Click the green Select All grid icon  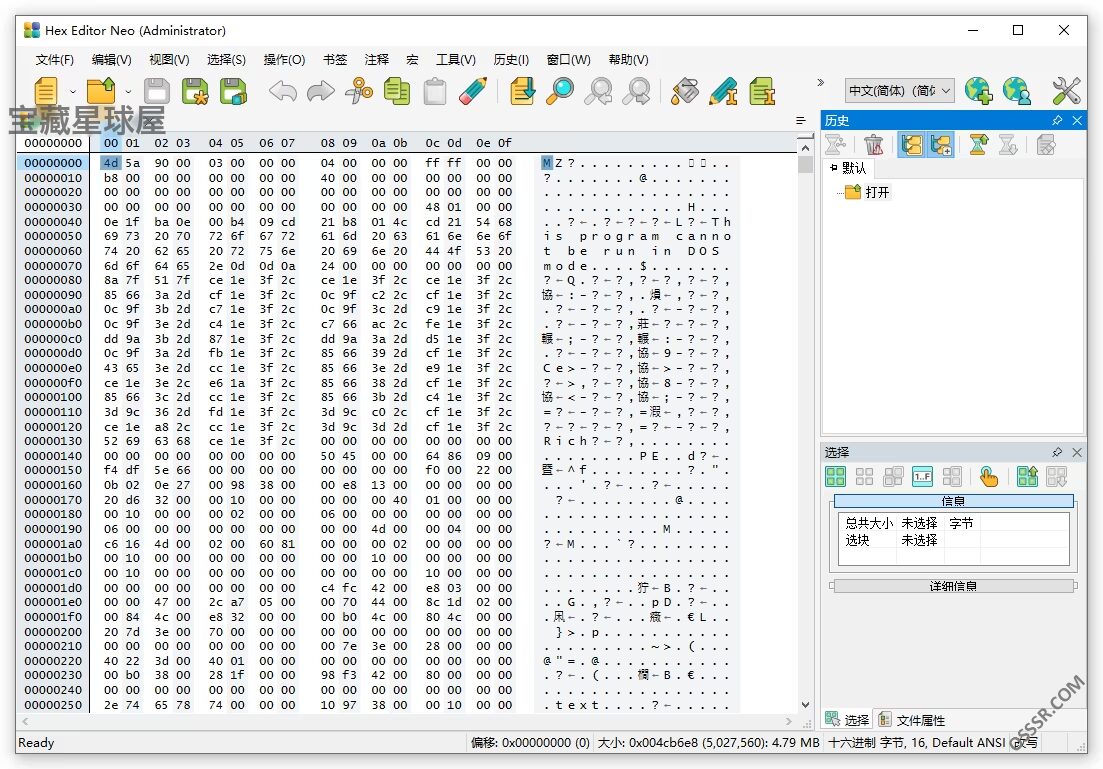835,477
